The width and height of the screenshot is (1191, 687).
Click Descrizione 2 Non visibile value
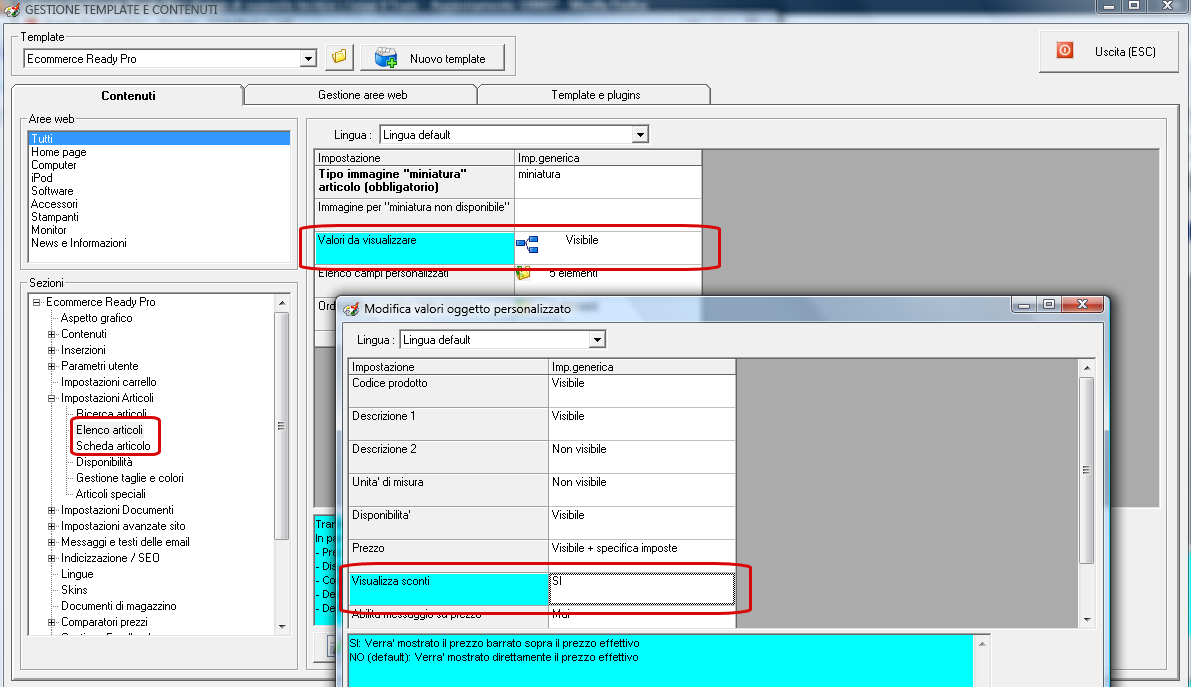(x=642, y=457)
